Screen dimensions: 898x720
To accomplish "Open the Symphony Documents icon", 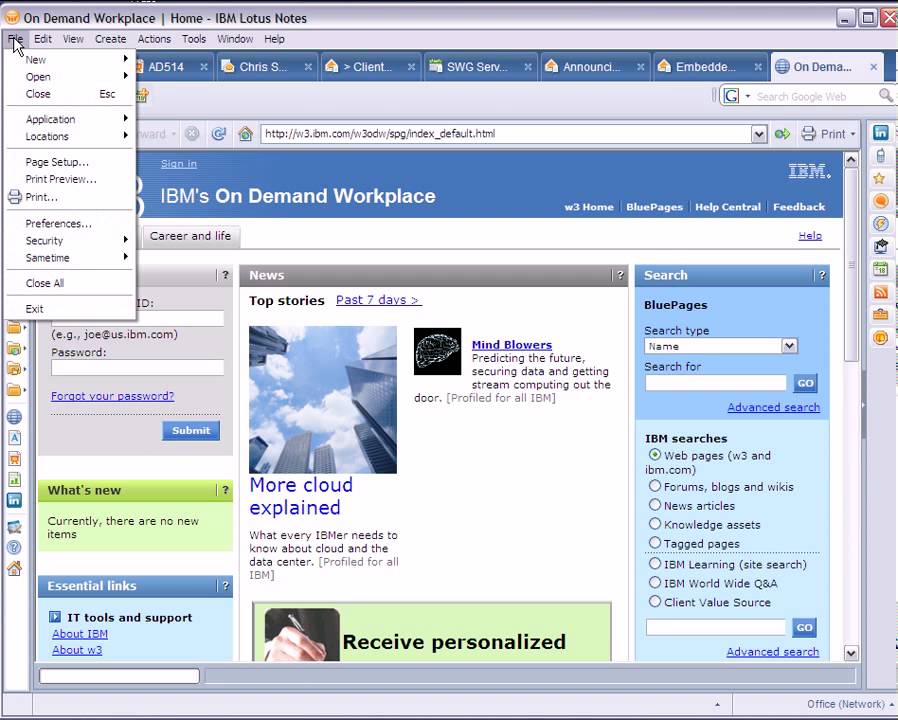I will coord(14,438).
